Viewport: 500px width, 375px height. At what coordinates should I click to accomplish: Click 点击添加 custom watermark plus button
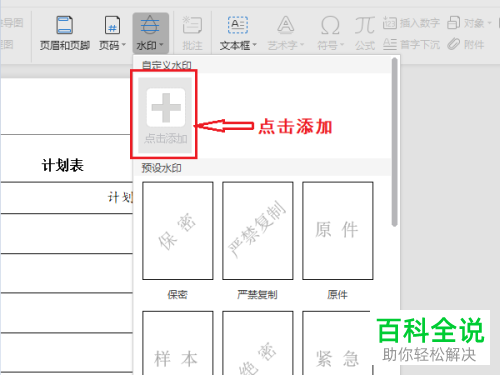[165, 115]
